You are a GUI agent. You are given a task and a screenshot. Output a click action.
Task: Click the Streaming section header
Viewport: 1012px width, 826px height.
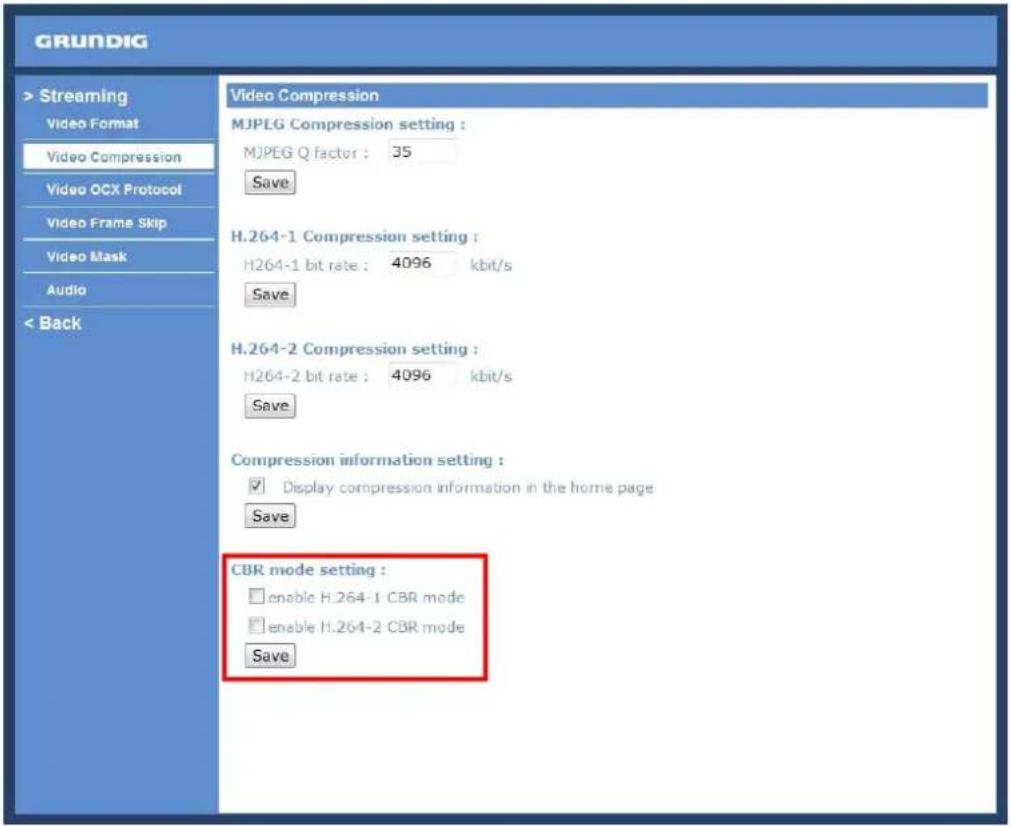76,96
